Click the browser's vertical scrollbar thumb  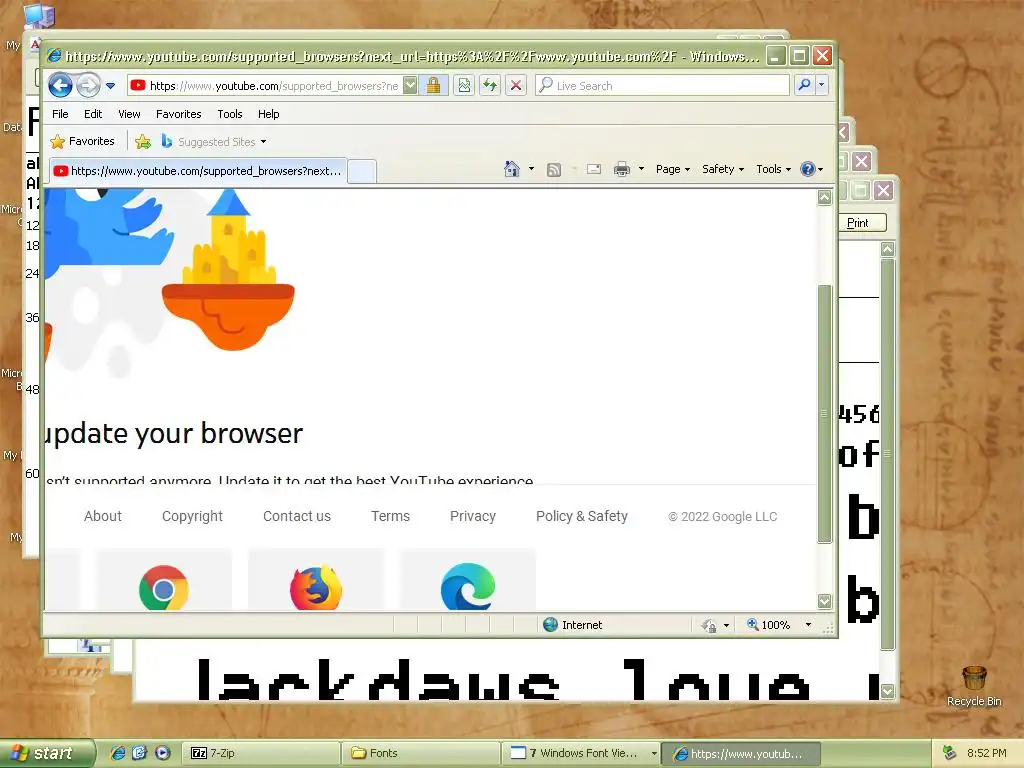[824, 414]
